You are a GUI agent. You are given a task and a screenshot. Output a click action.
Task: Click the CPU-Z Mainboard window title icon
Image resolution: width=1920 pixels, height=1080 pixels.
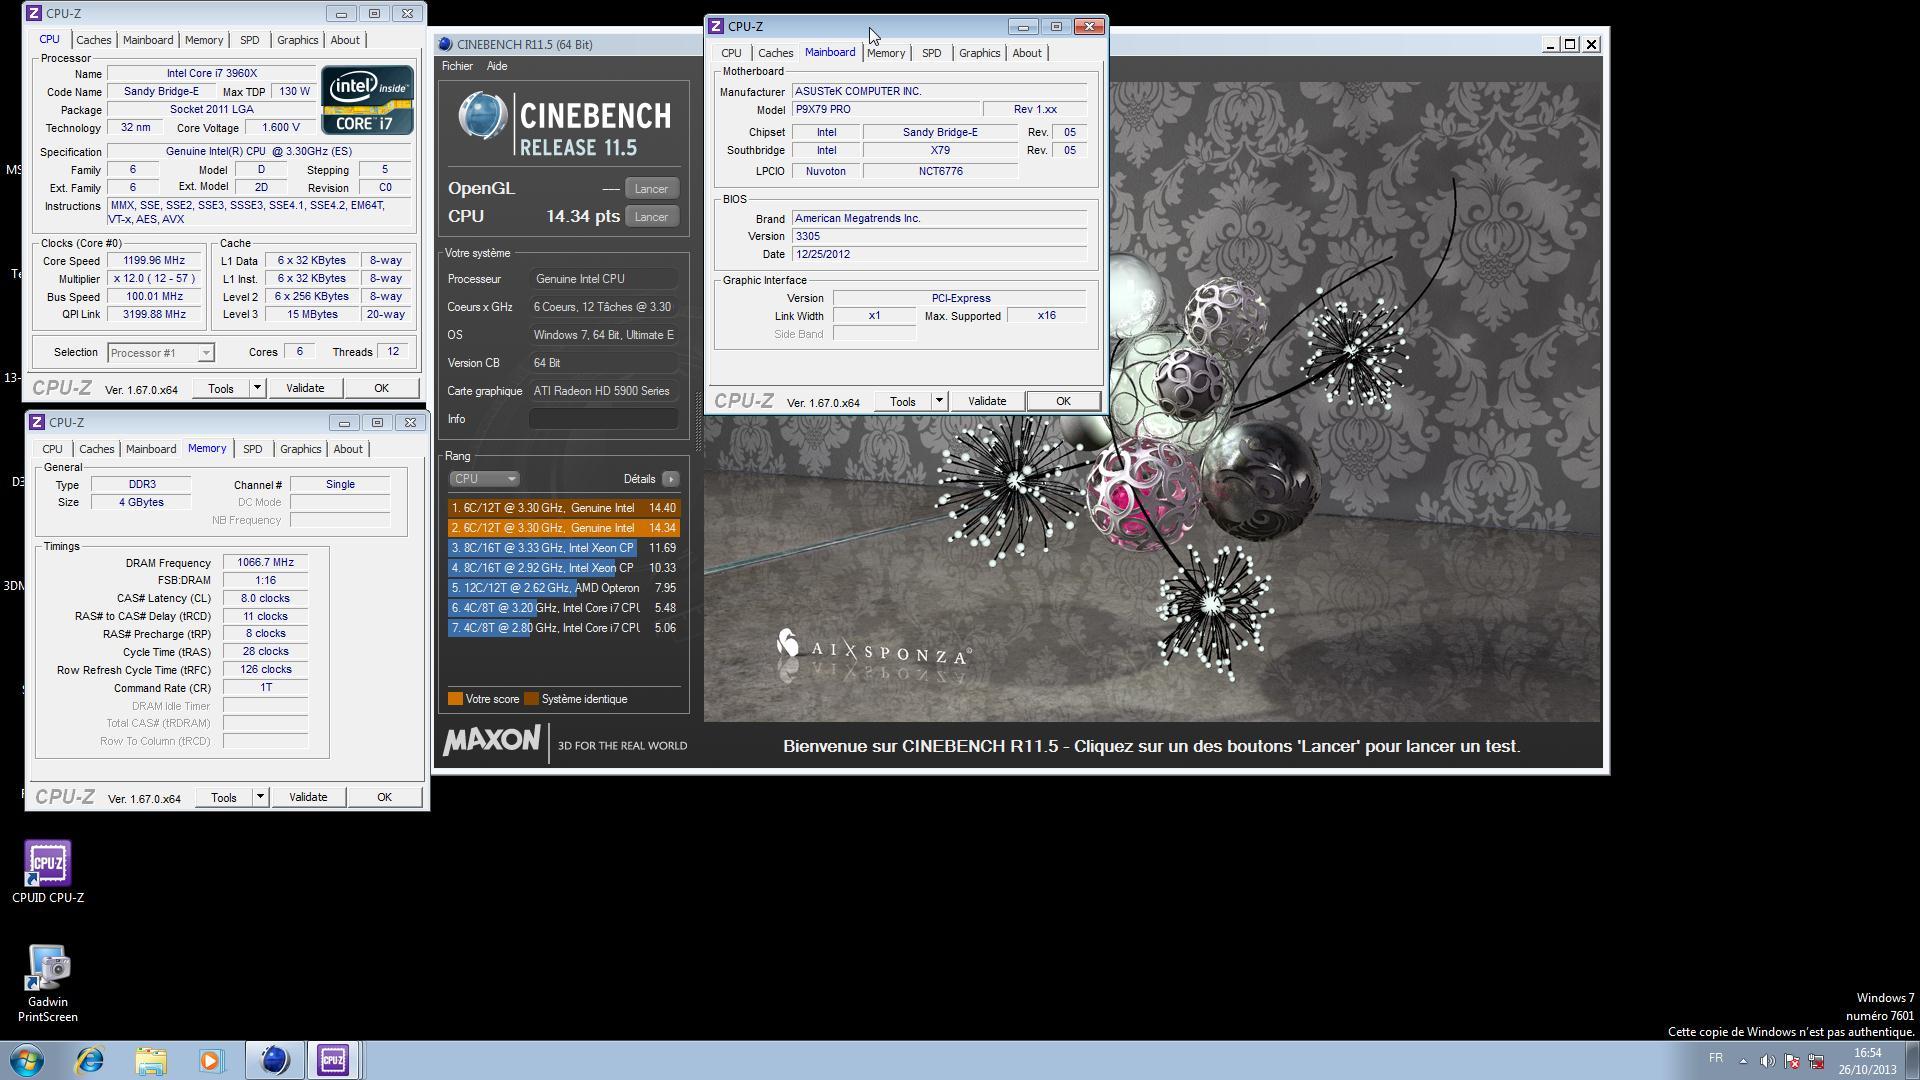click(x=716, y=27)
